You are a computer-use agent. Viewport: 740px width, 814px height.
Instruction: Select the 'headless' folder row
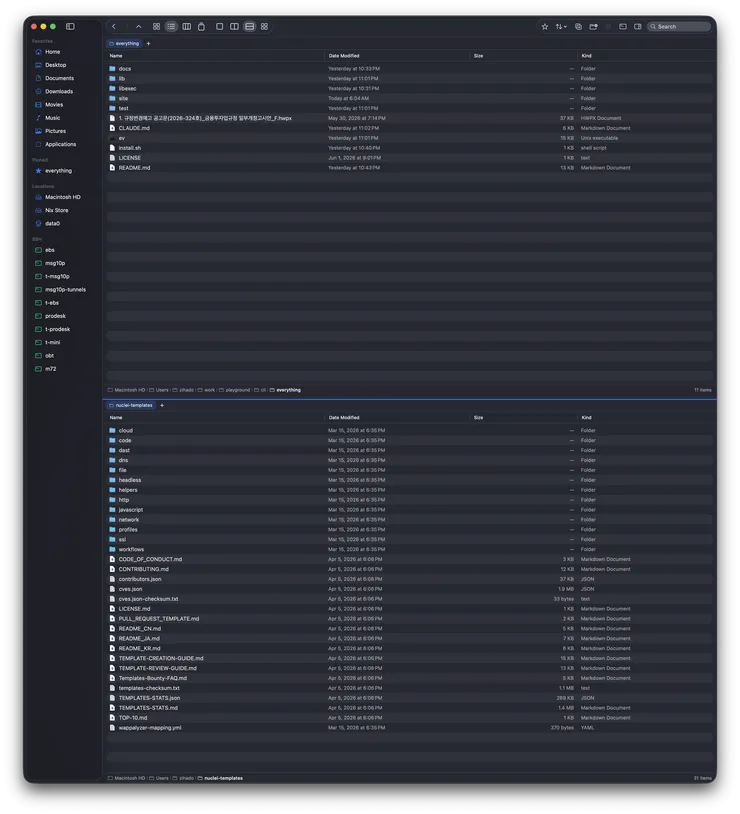coord(410,480)
